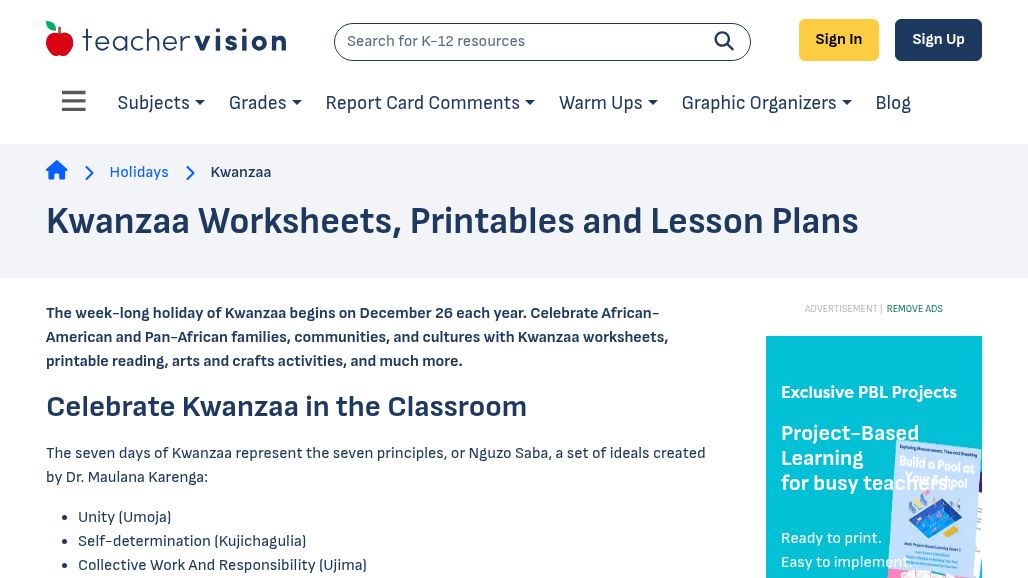1028x578 pixels.
Task: Click the Sign In button
Action: point(838,40)
